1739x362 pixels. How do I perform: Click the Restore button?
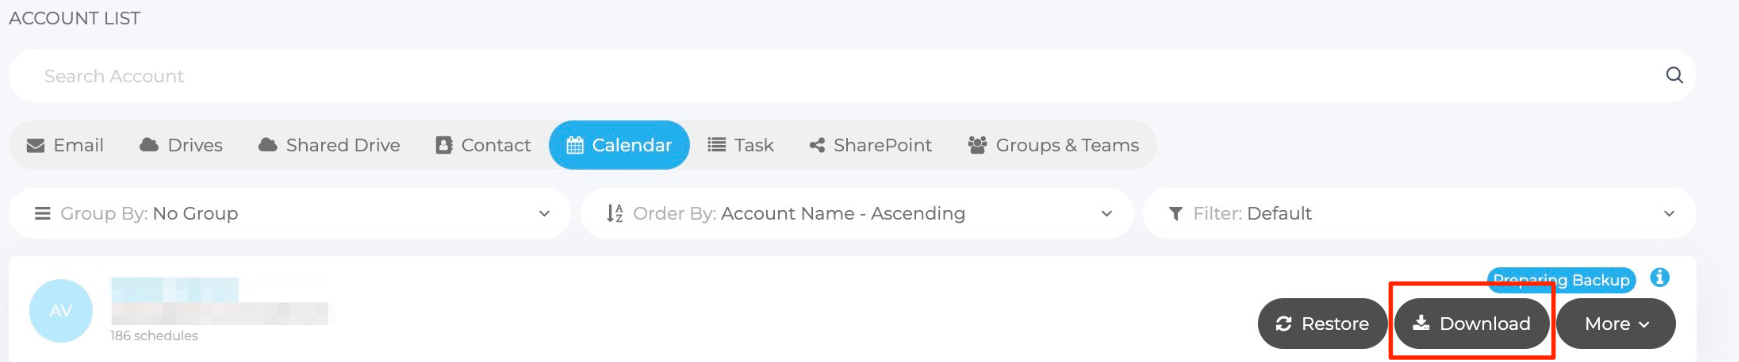pyautogui.click(x=1322, y=324)
